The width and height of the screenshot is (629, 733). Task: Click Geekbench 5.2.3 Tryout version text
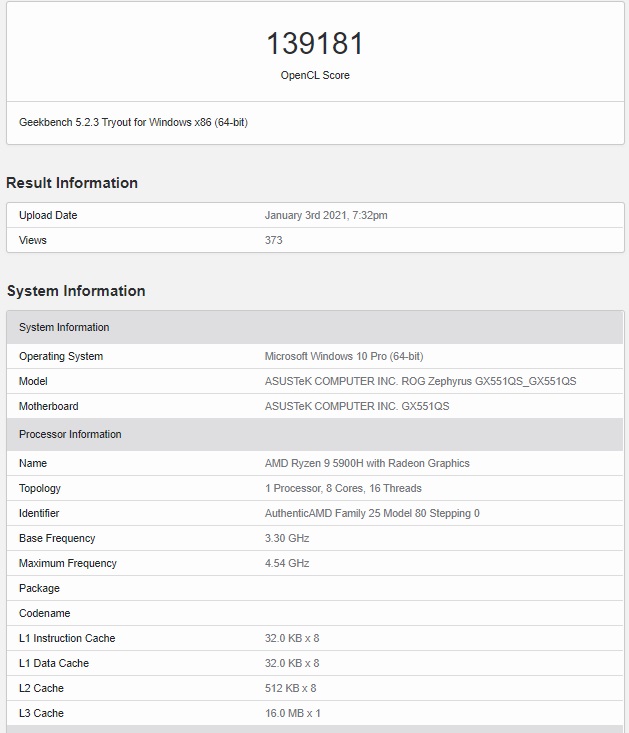tap(133, 122)
